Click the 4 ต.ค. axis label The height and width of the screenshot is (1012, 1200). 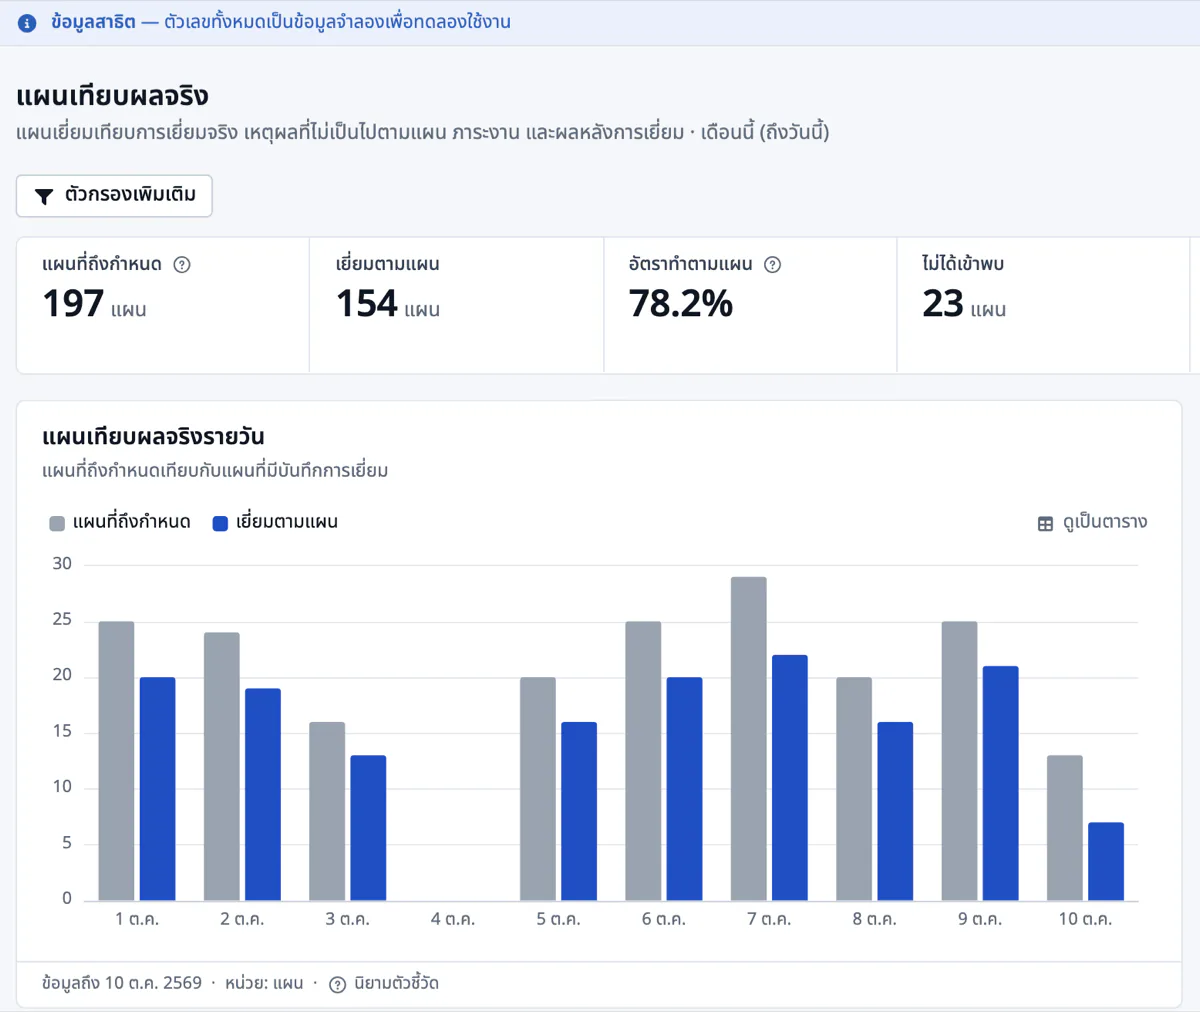point(453,919)
